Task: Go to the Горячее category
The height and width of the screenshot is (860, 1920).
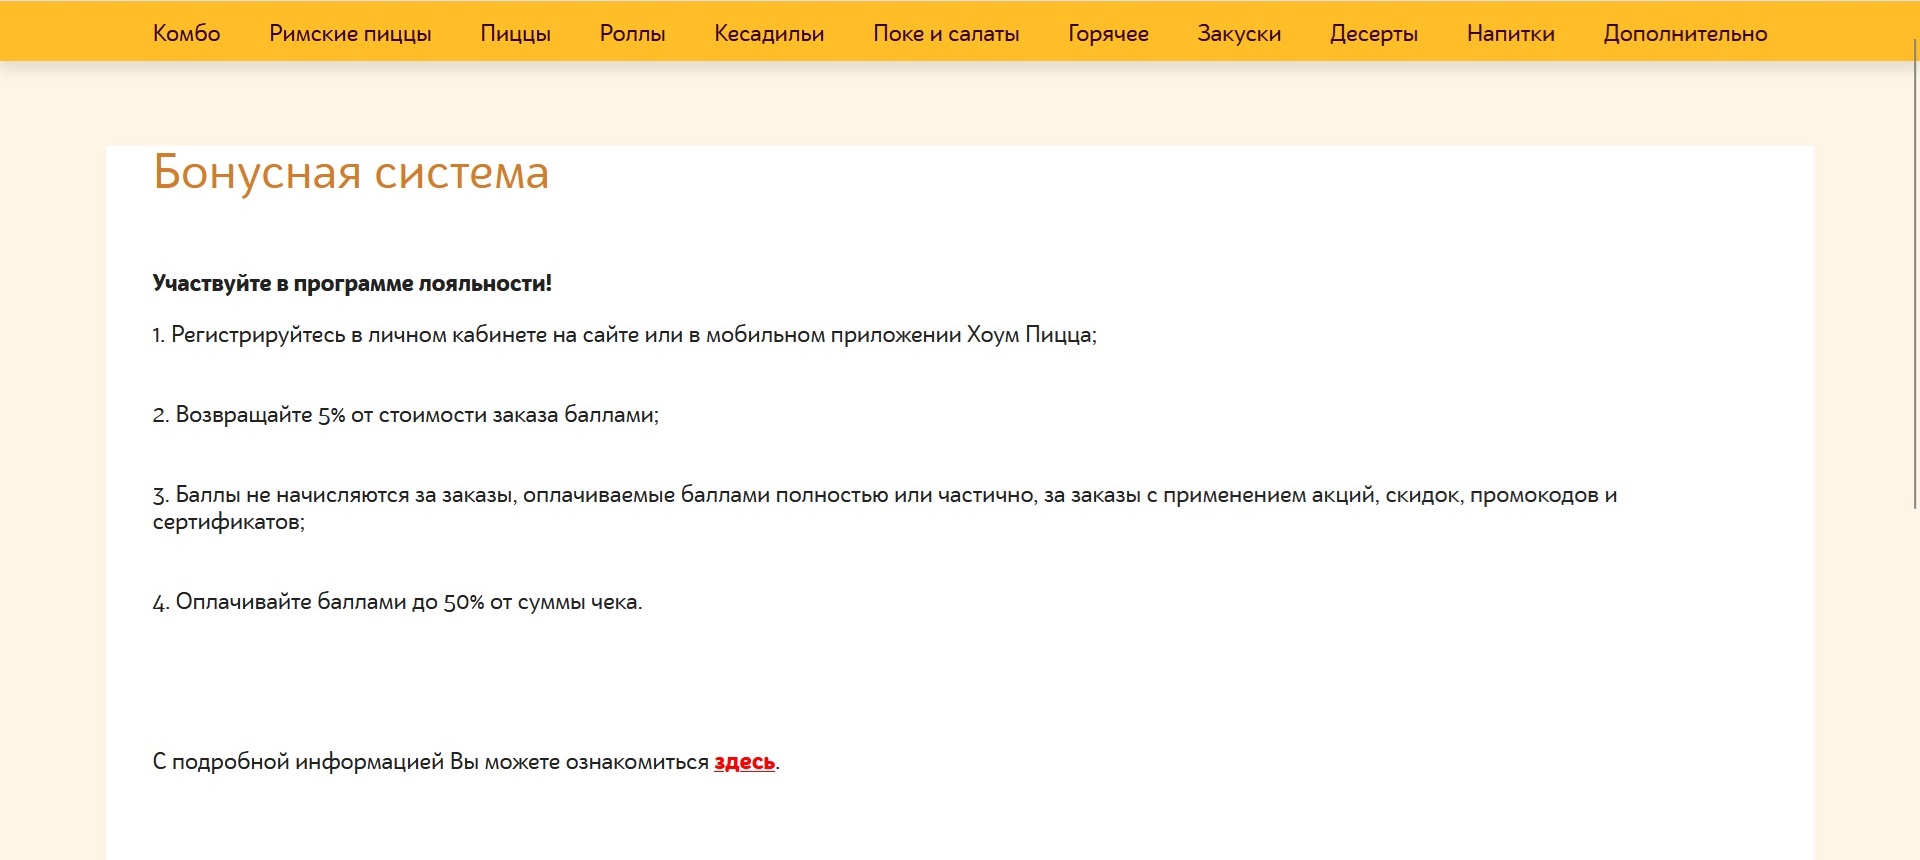Action: [x=1108, y=33]
